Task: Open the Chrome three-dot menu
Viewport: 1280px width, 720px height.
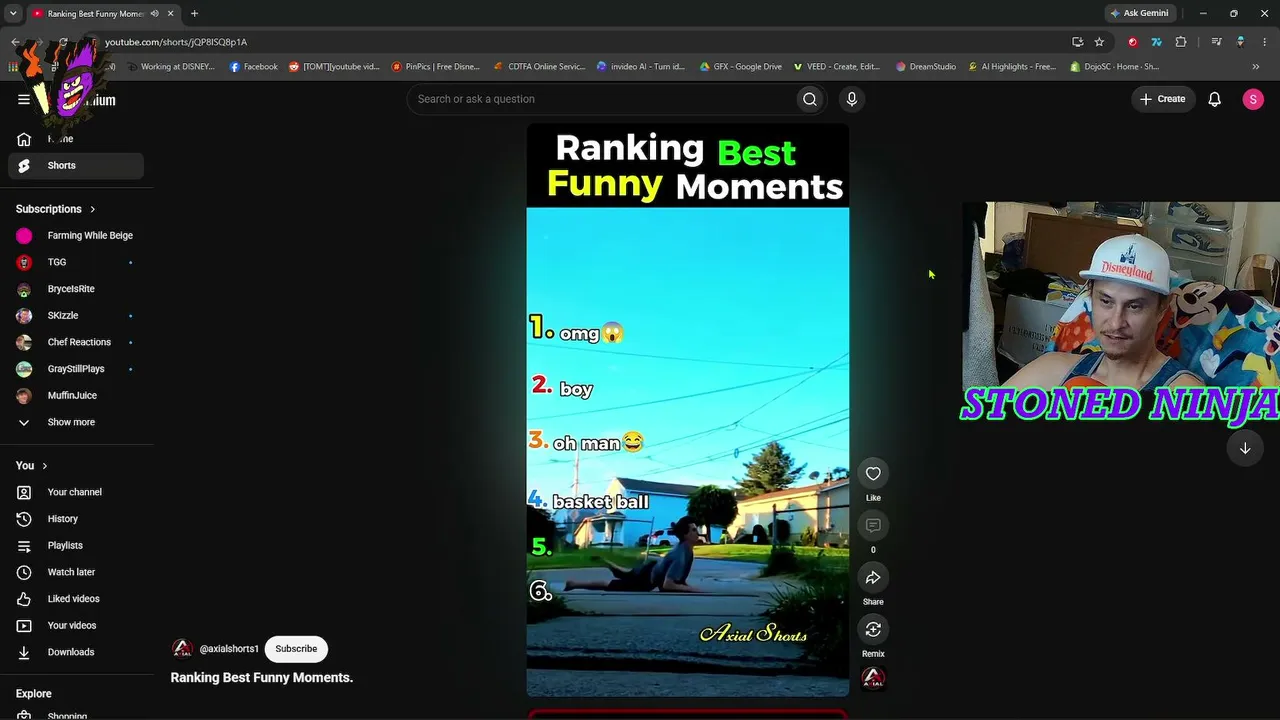Action: click(1264, 42)
